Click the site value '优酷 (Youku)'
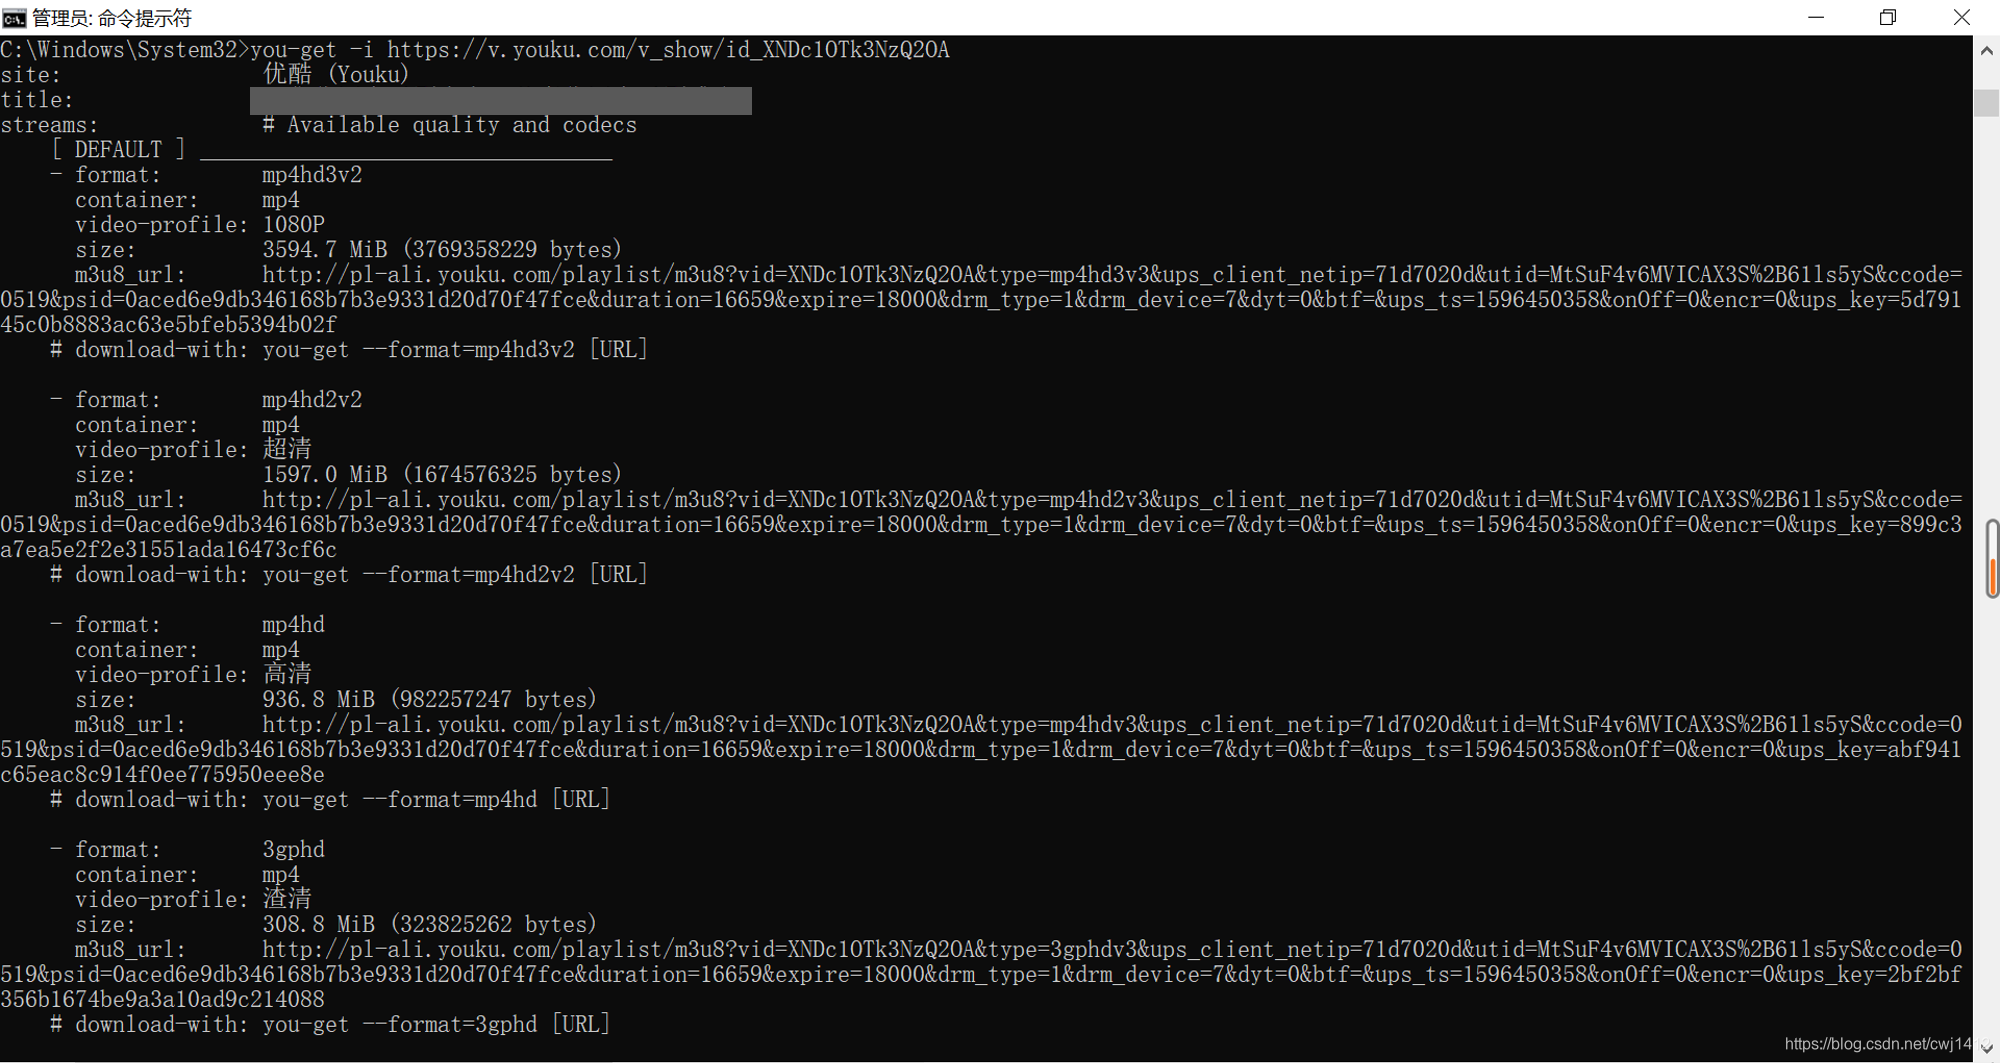 click(x=336, y=75)
